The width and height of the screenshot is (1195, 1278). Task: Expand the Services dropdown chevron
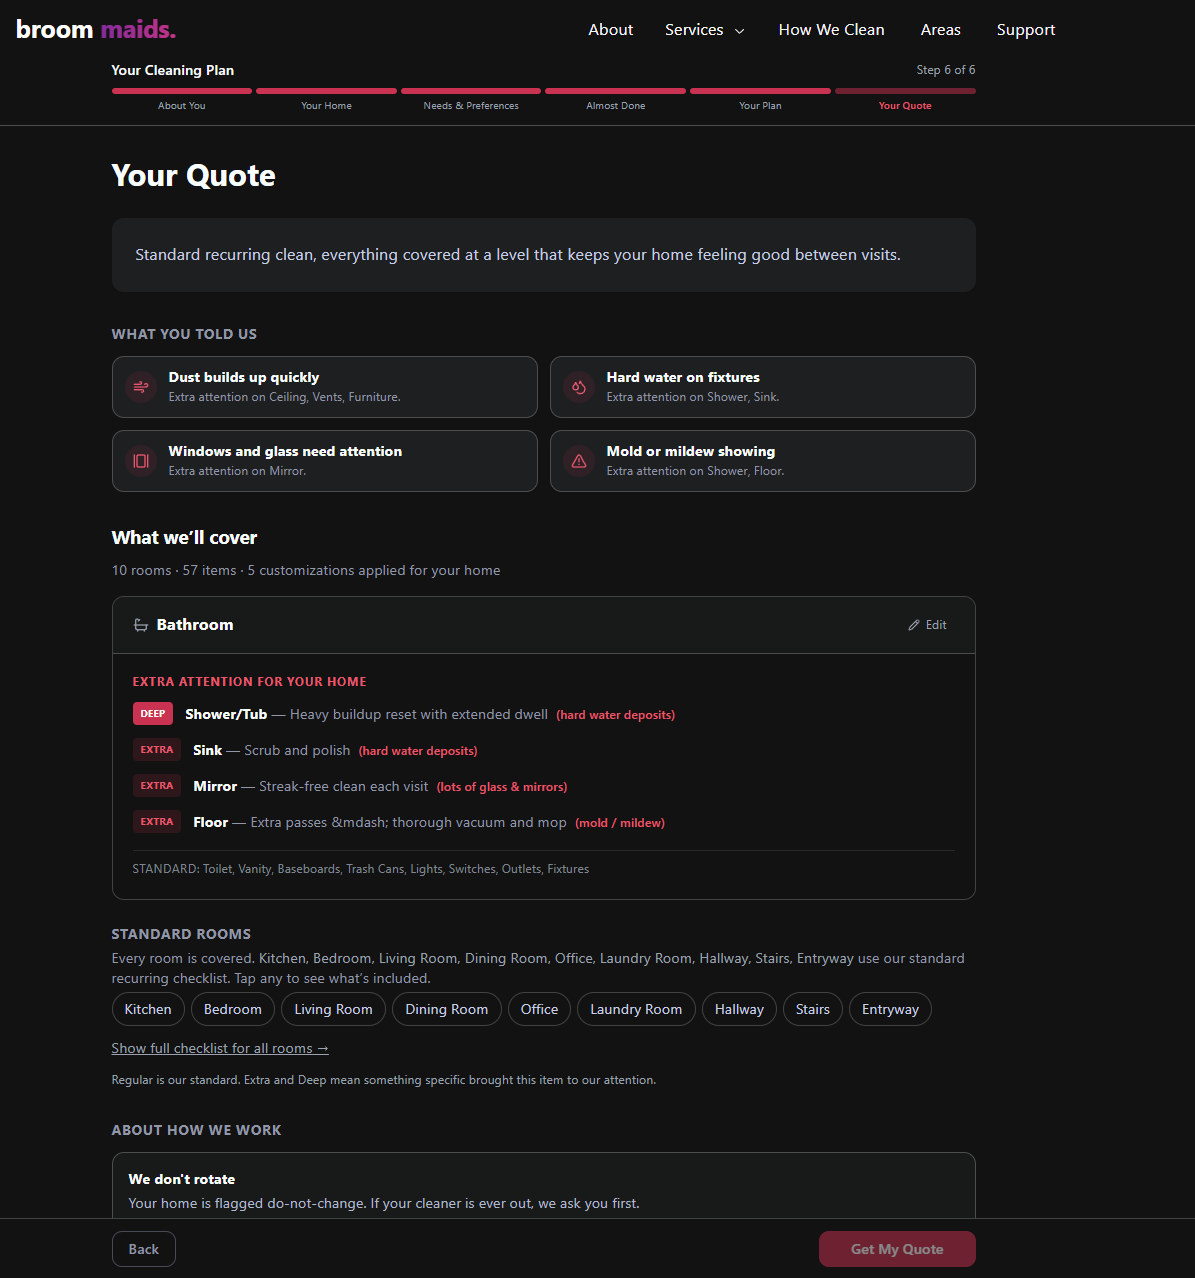pyautogui.click(x=740, y=31)
